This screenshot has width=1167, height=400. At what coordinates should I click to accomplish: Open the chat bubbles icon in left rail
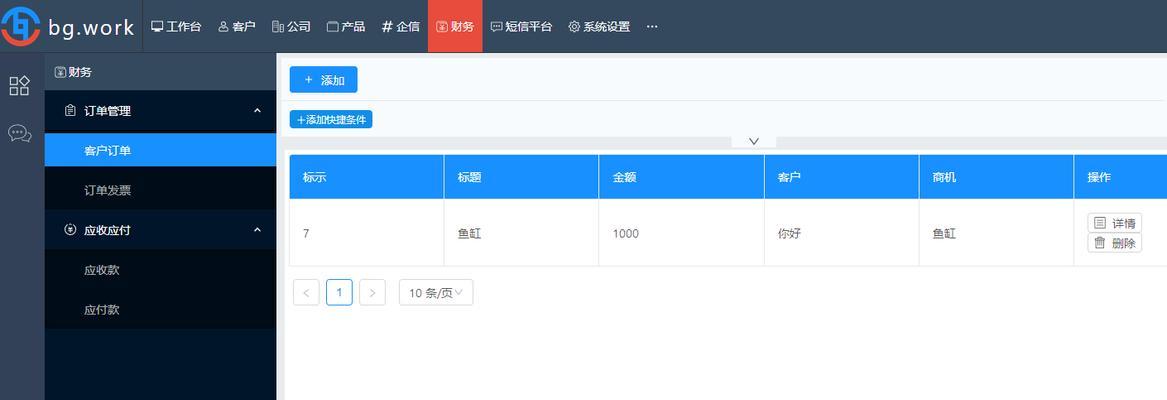[19, 133]
